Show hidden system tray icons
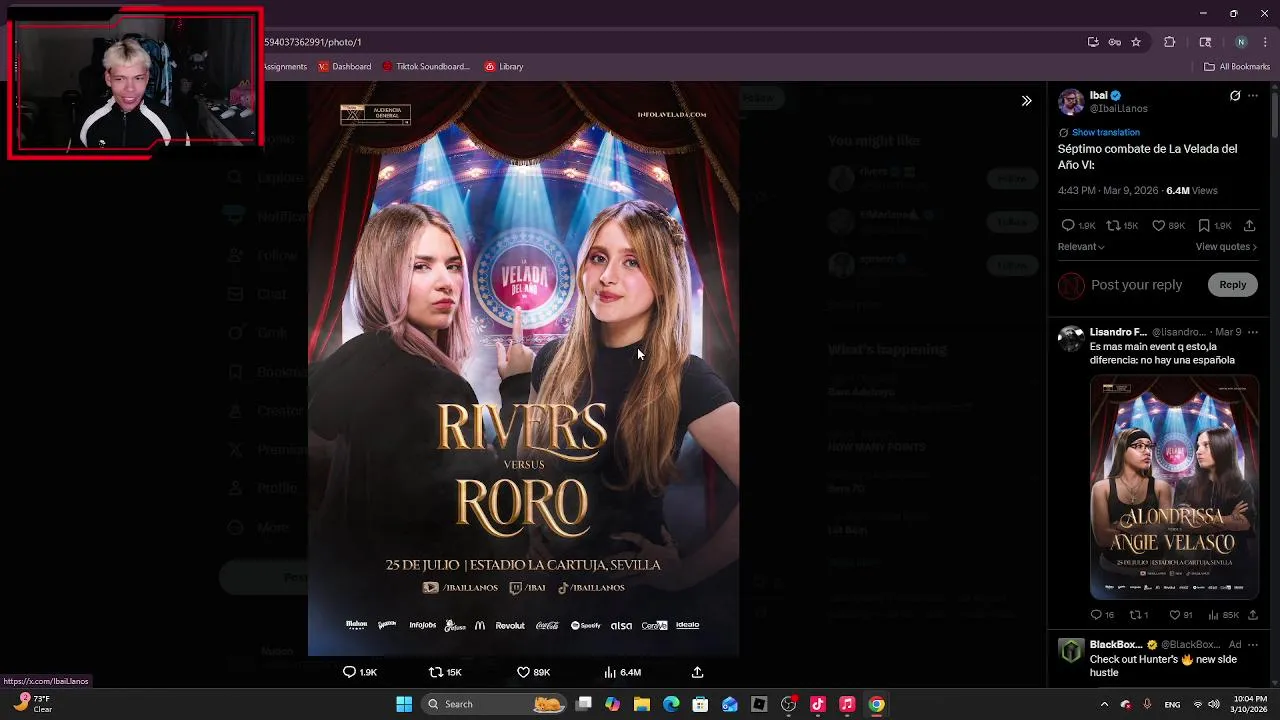This screenshot has width=1280, height=720. [x=1104, y=704]
